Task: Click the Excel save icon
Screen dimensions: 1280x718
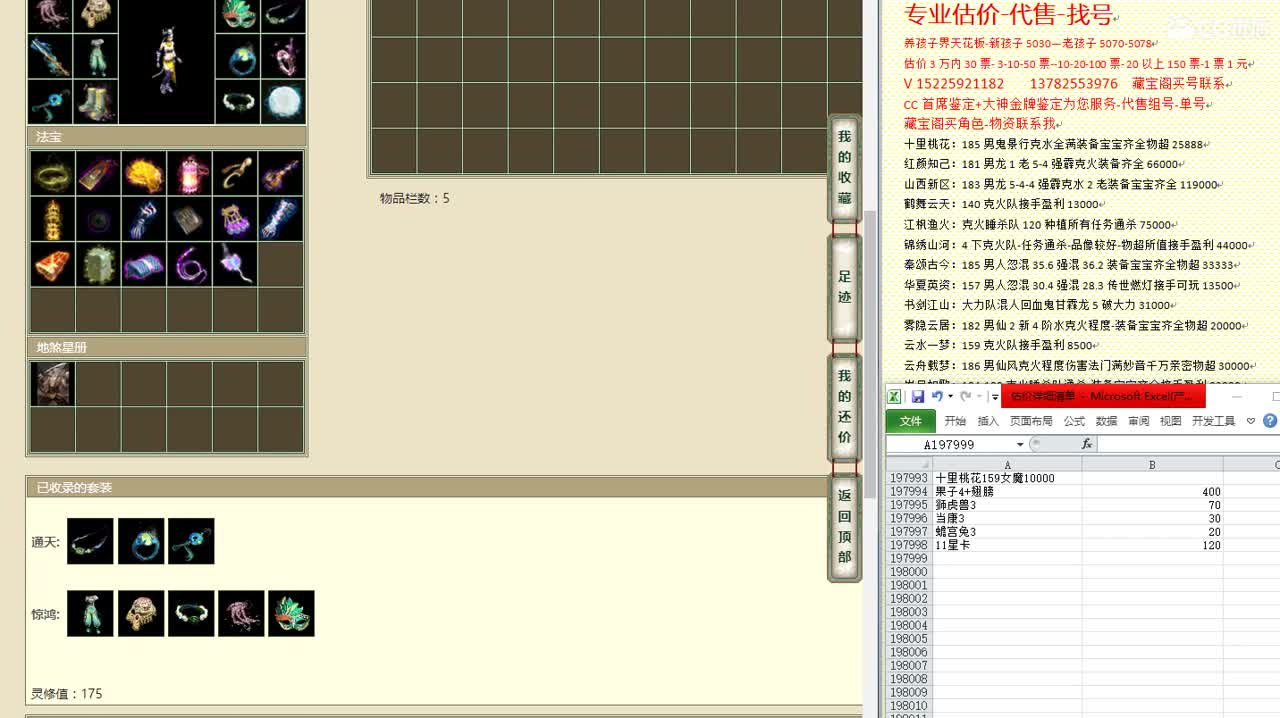Action: pyautogui.click(x=917, y=397)
